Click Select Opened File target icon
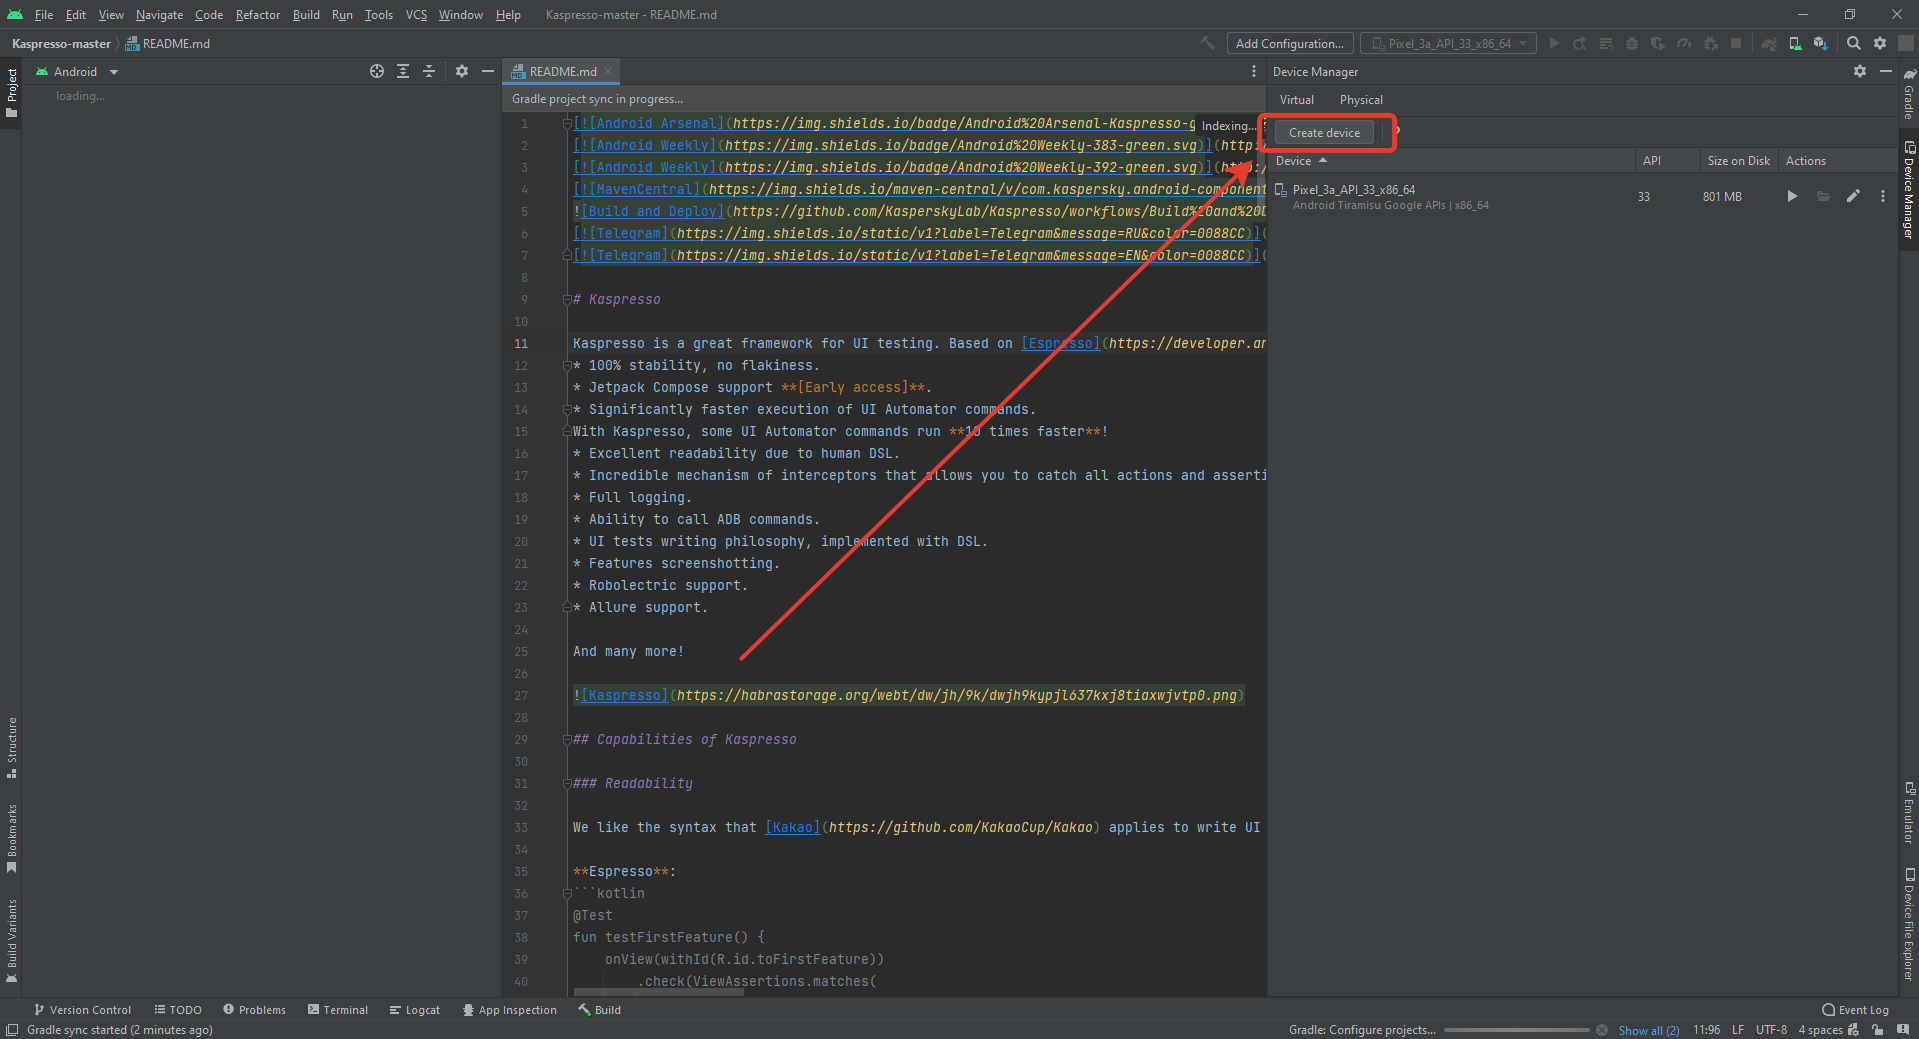Viewport: 1919px width, 1039px height. (x=377, y=71)
